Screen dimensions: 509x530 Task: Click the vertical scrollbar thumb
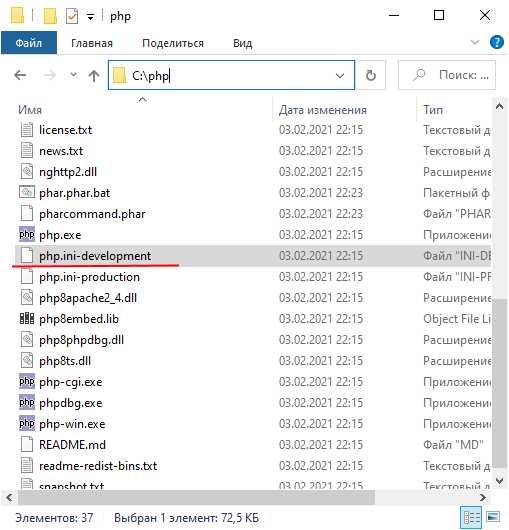pos(499,383)
